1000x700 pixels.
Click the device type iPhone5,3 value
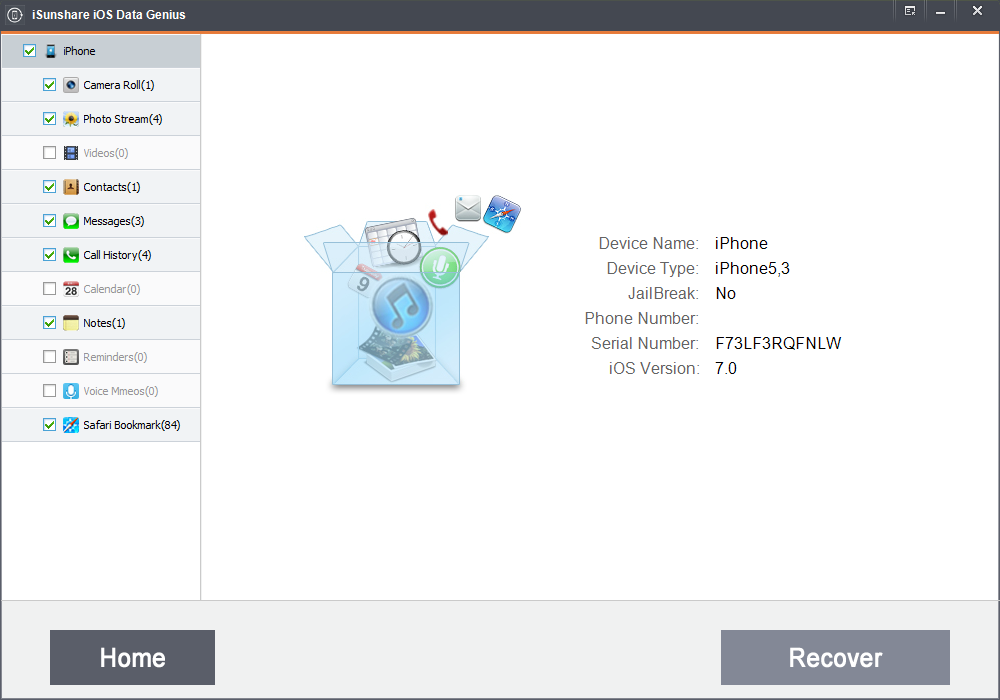coord(752,268)
